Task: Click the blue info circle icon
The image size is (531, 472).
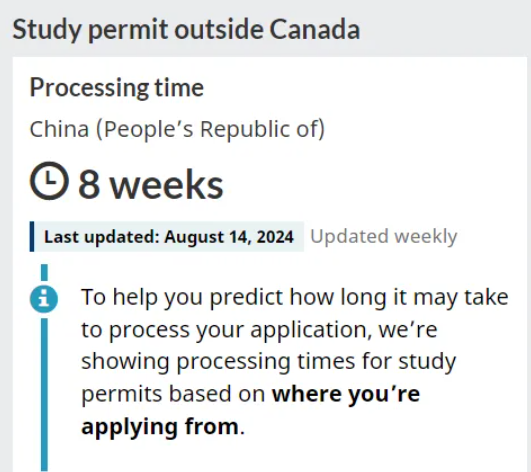Action: click(x=44, y=299)
